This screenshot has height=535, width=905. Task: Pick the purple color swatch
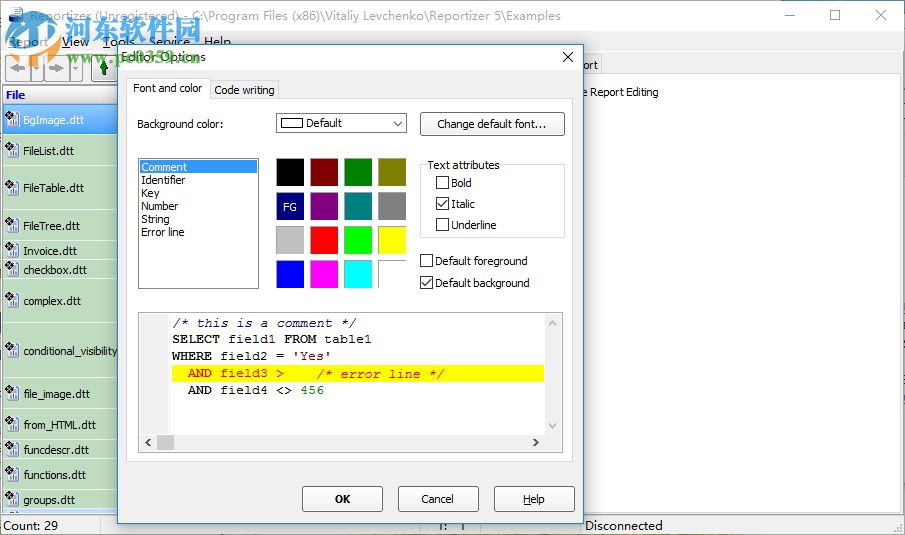coord(324,206)
